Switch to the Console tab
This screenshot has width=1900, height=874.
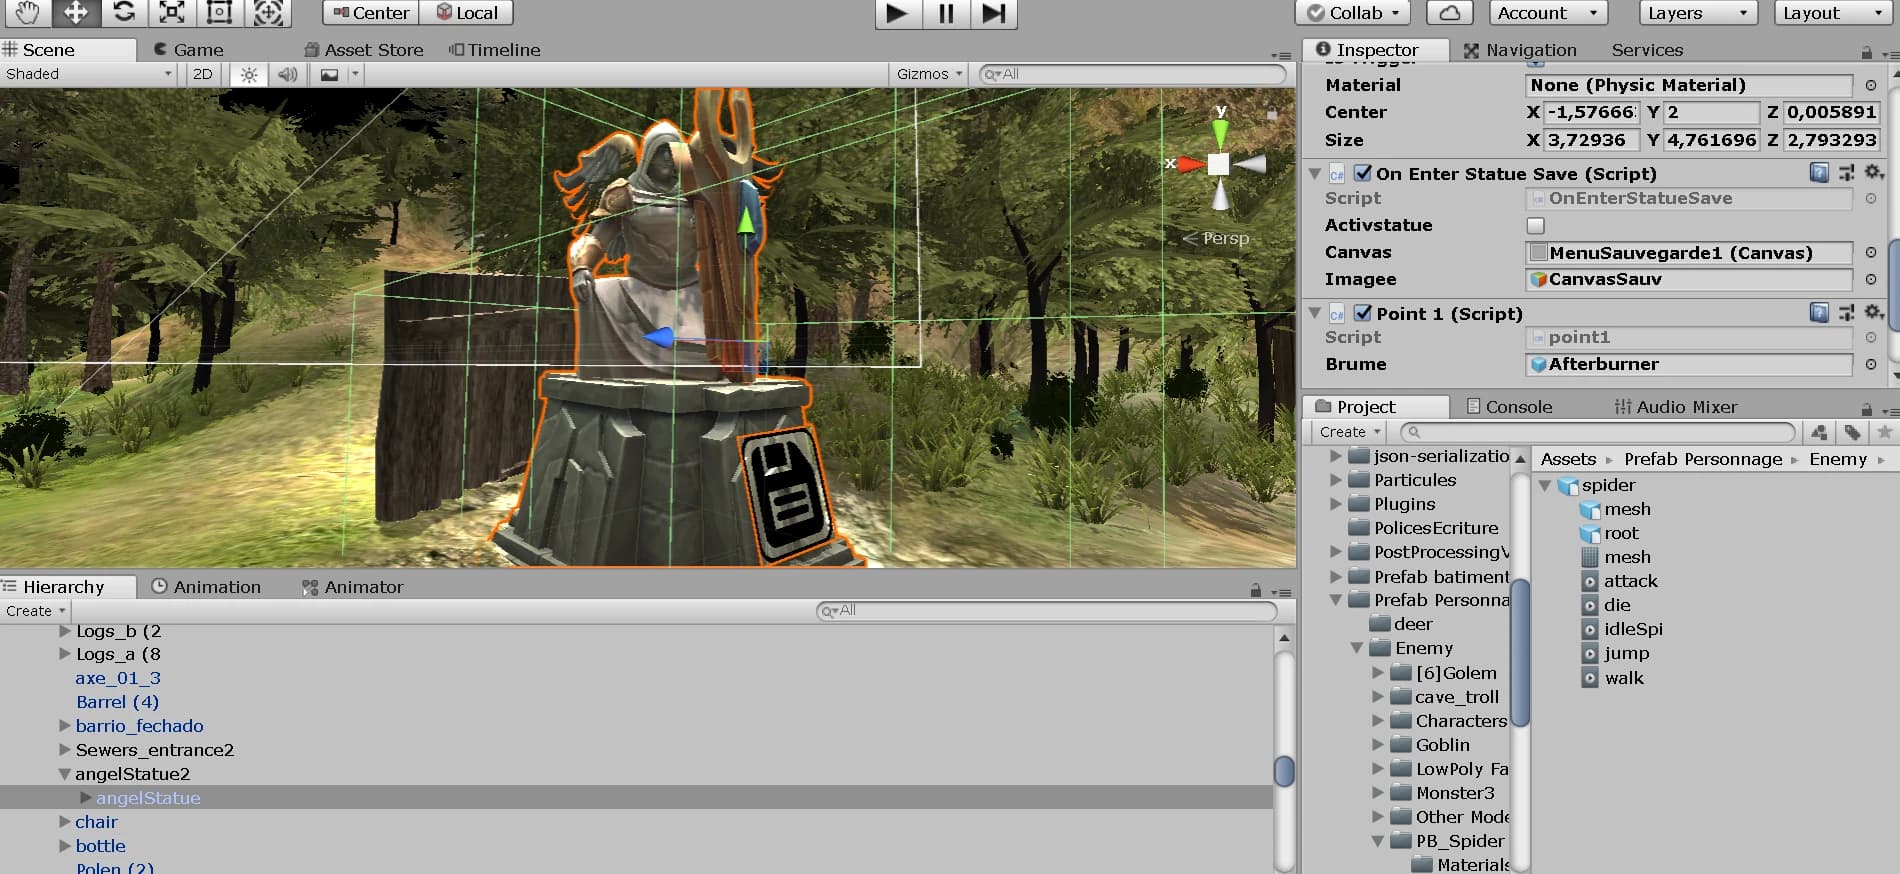pos(1509,407)
